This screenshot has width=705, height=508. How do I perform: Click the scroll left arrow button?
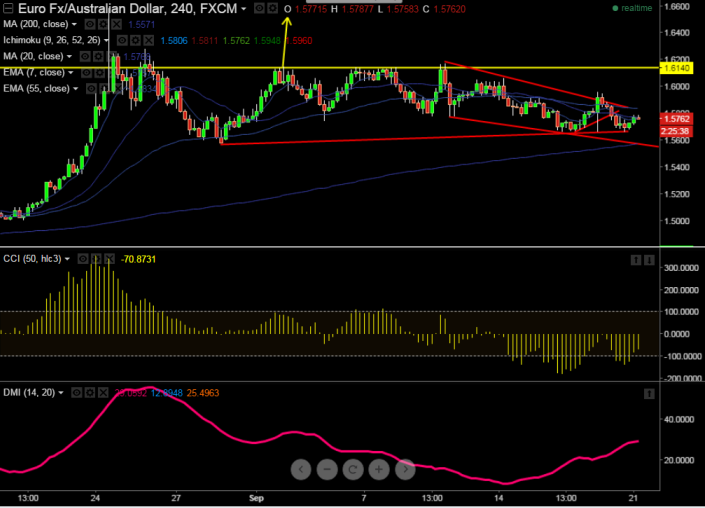click(x=301, y=469)
